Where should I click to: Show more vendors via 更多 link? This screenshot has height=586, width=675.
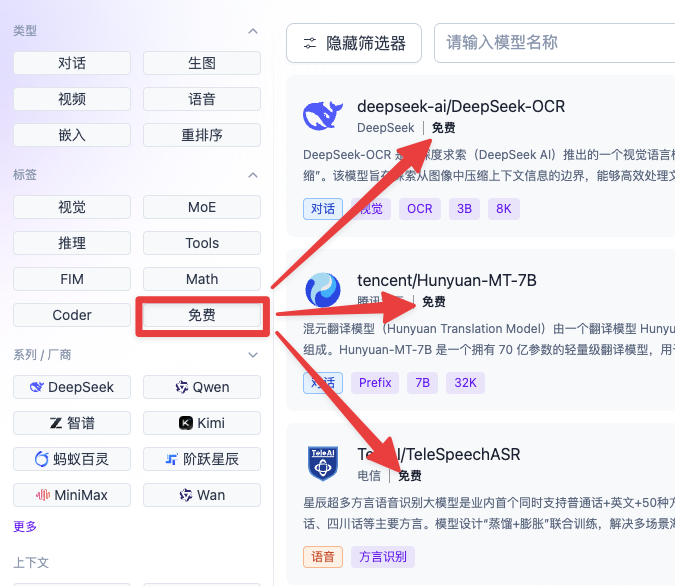pos(25,526)
